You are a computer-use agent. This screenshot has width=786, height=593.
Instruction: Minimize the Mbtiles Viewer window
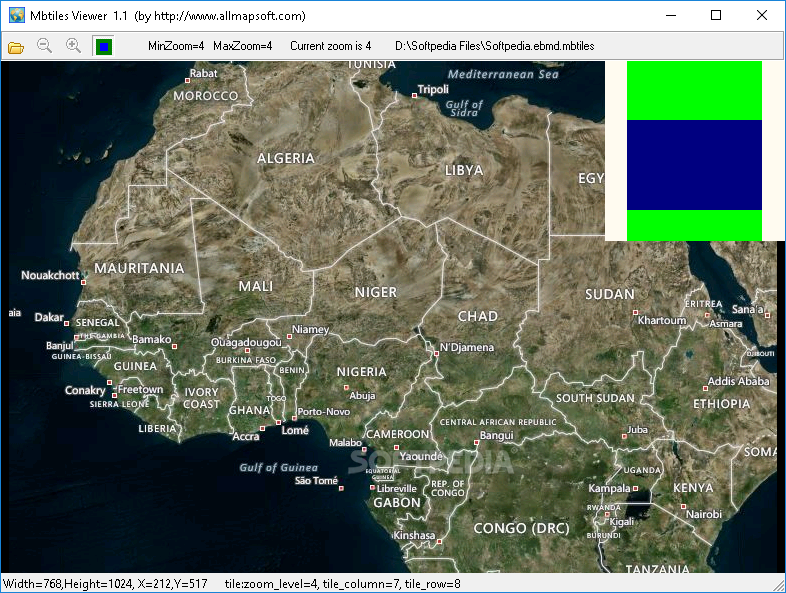tap(671, 15)
